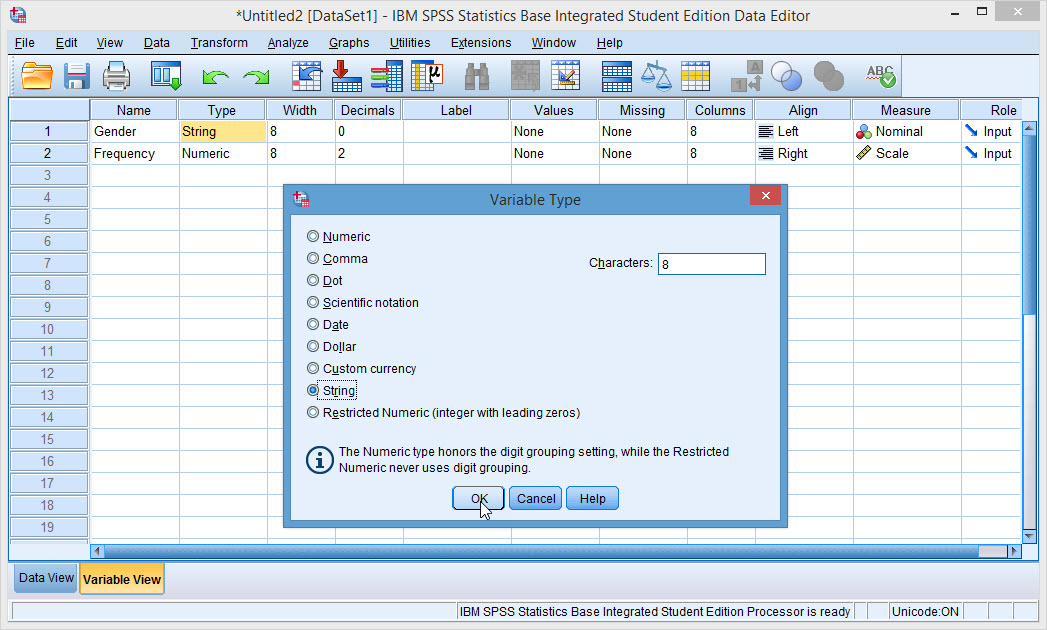Select the Comma radio button

click(x=312, y=258)
